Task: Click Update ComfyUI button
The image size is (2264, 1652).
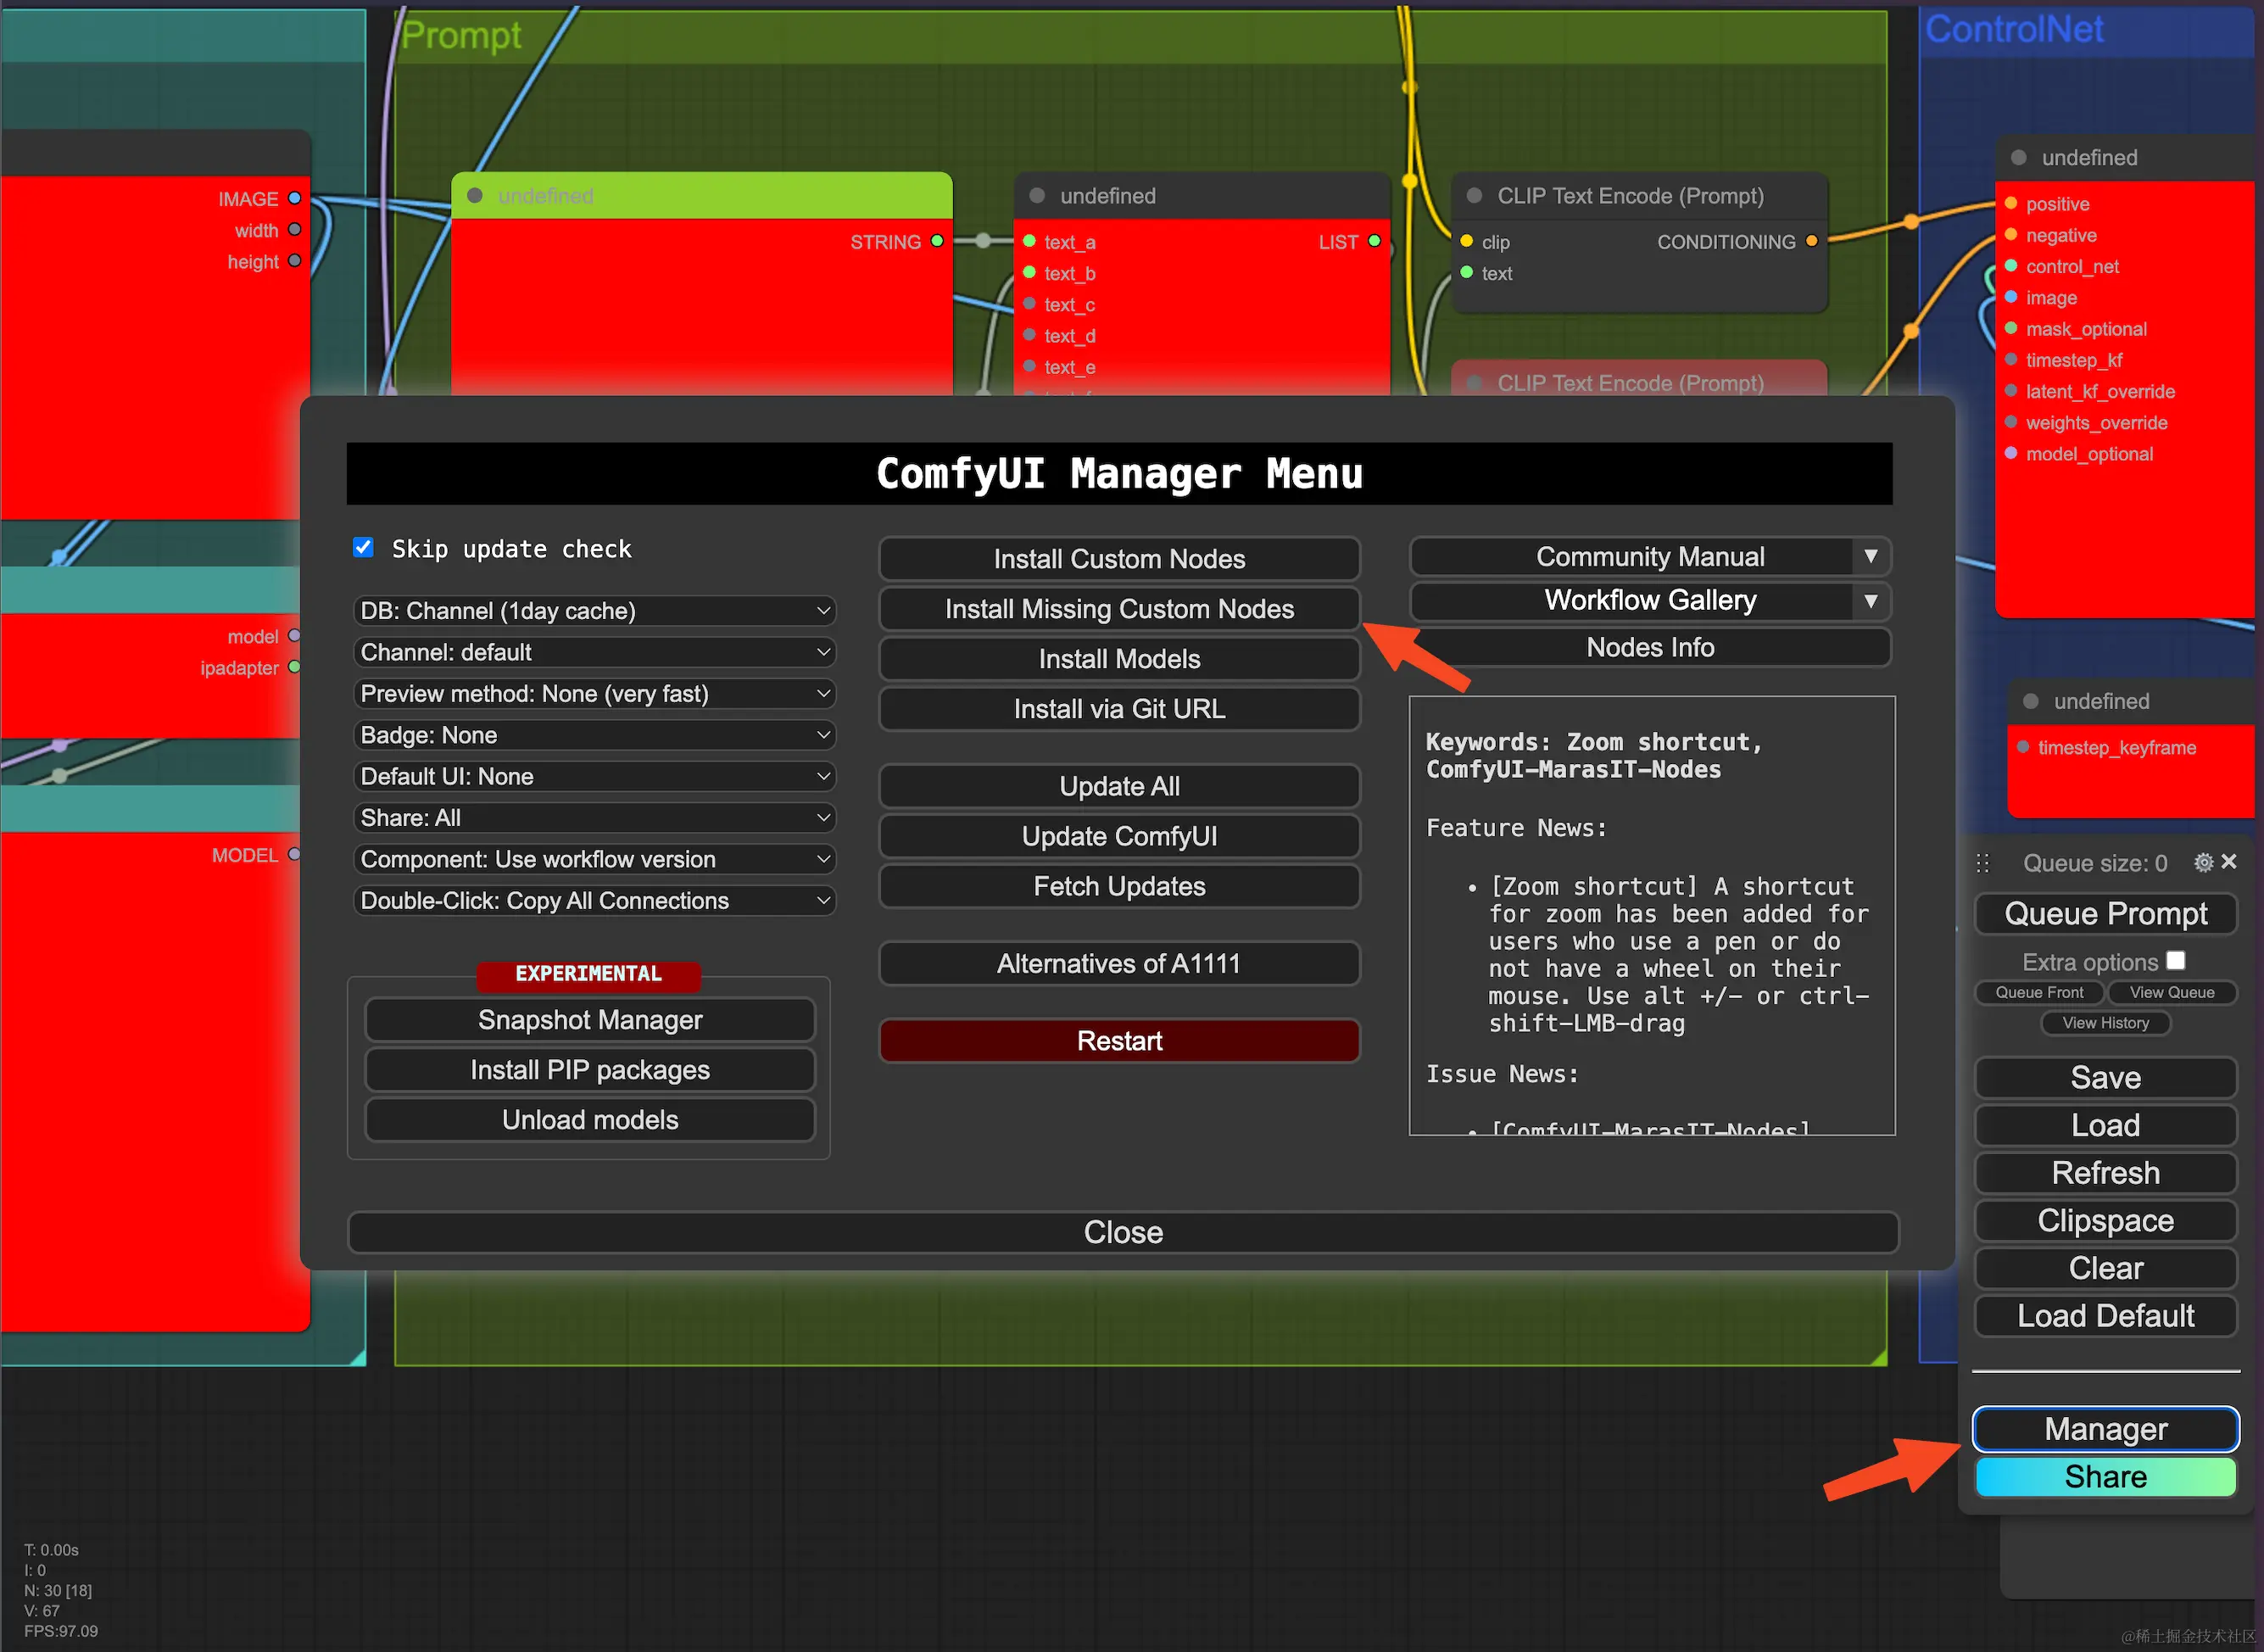Action: [x=1119, y=836]
